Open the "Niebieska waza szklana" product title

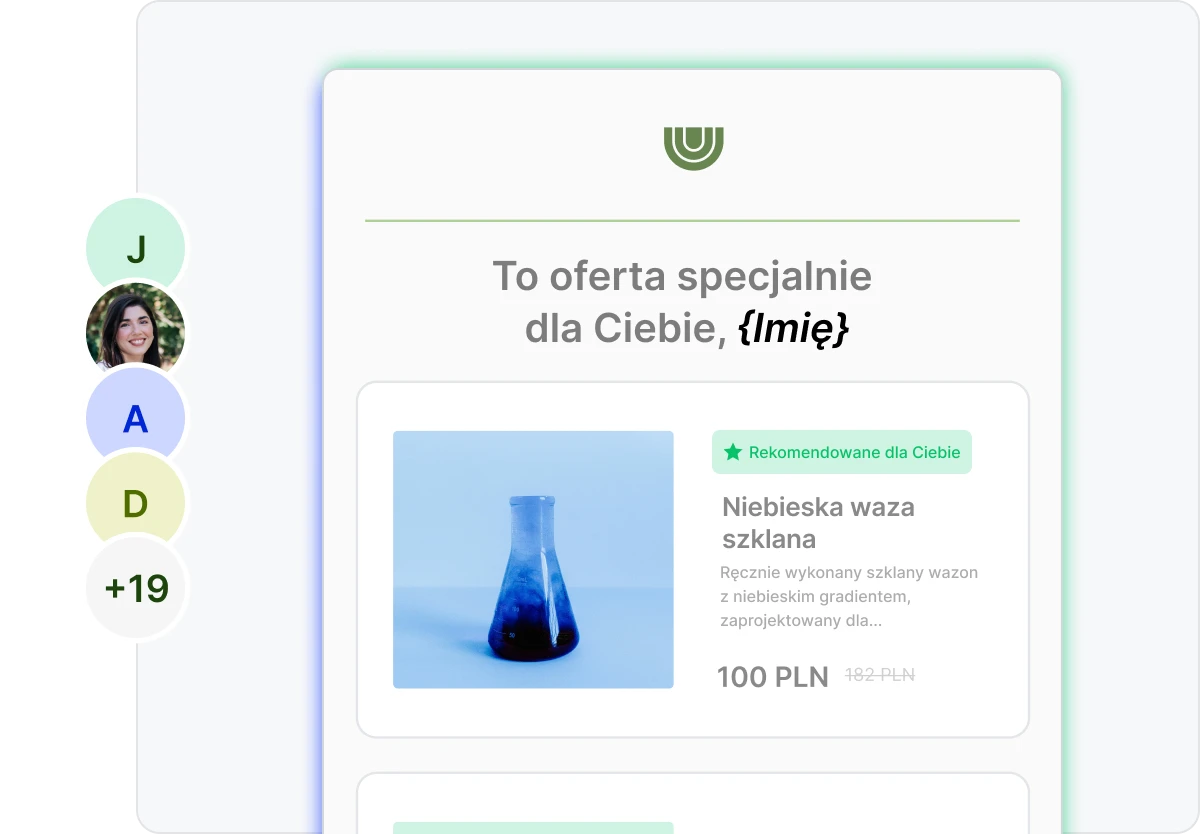[818, 522]
